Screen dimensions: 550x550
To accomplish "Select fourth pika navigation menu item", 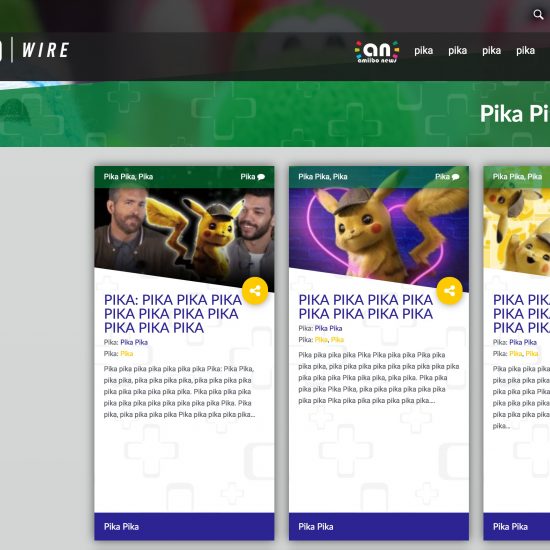I will [525, 51].
